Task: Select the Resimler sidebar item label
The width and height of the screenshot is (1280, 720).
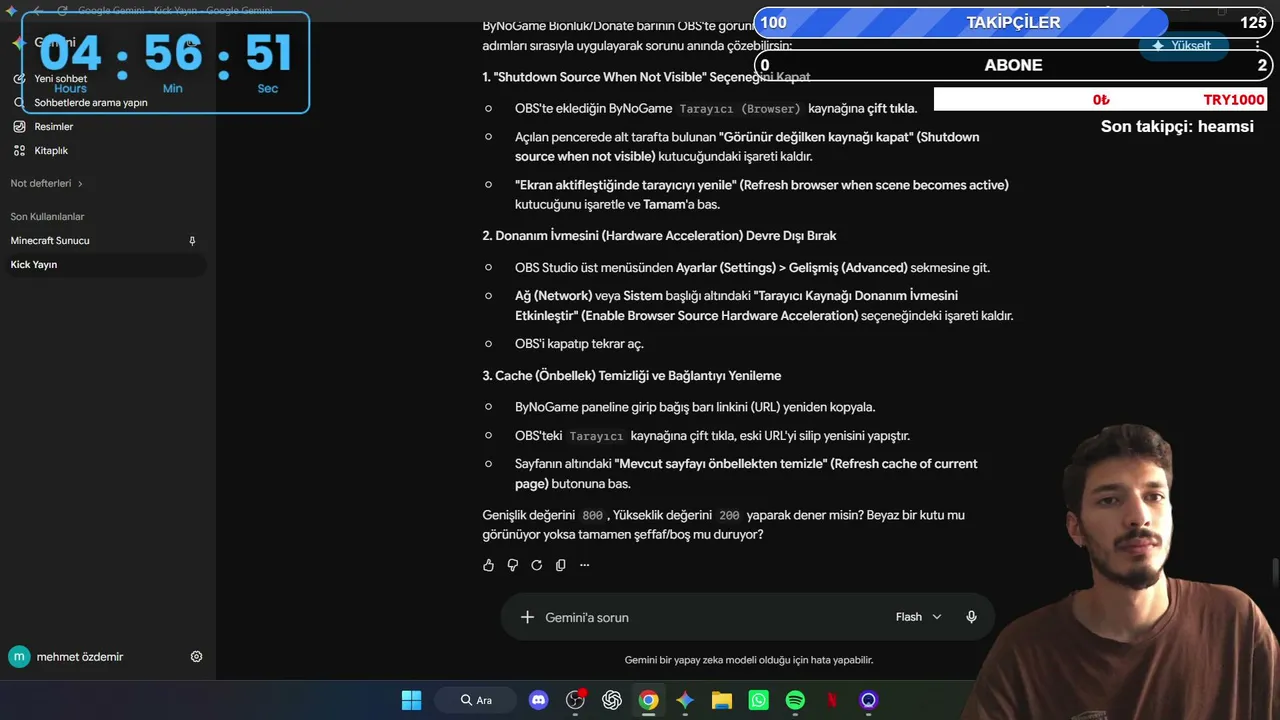Action: tap(54, 127)
